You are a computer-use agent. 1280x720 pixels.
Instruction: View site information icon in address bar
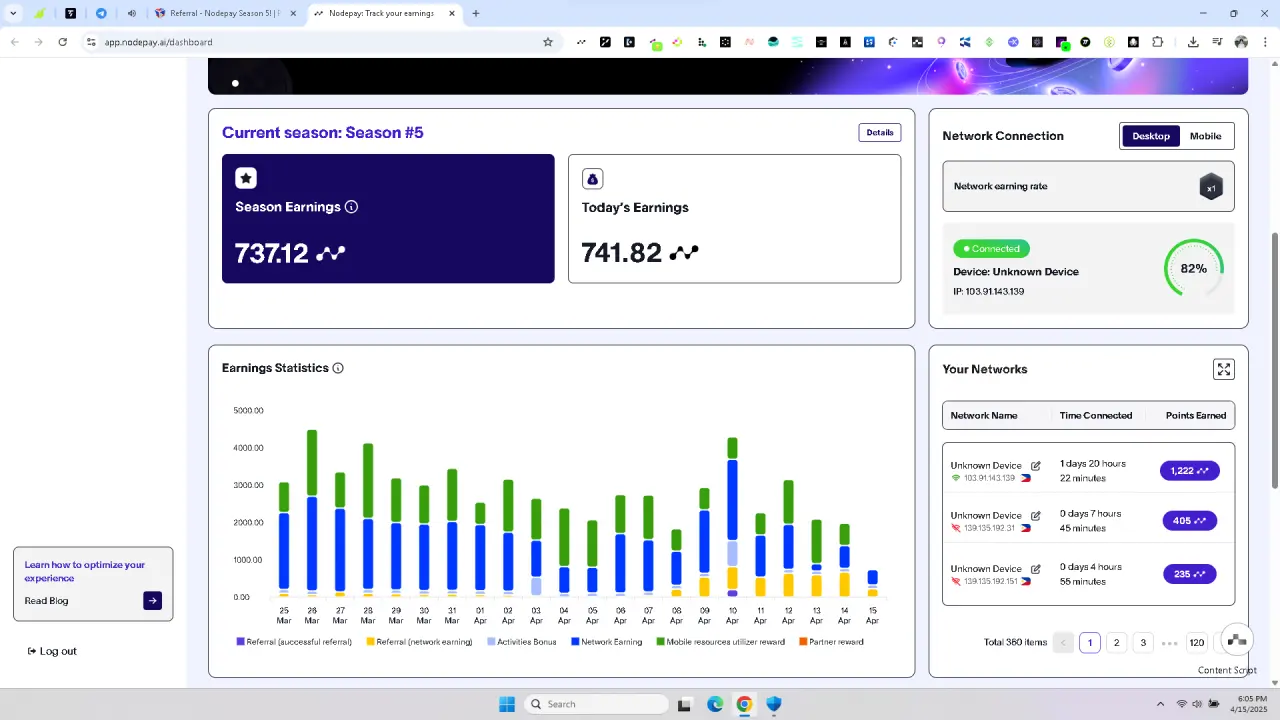tap(91, 42)
